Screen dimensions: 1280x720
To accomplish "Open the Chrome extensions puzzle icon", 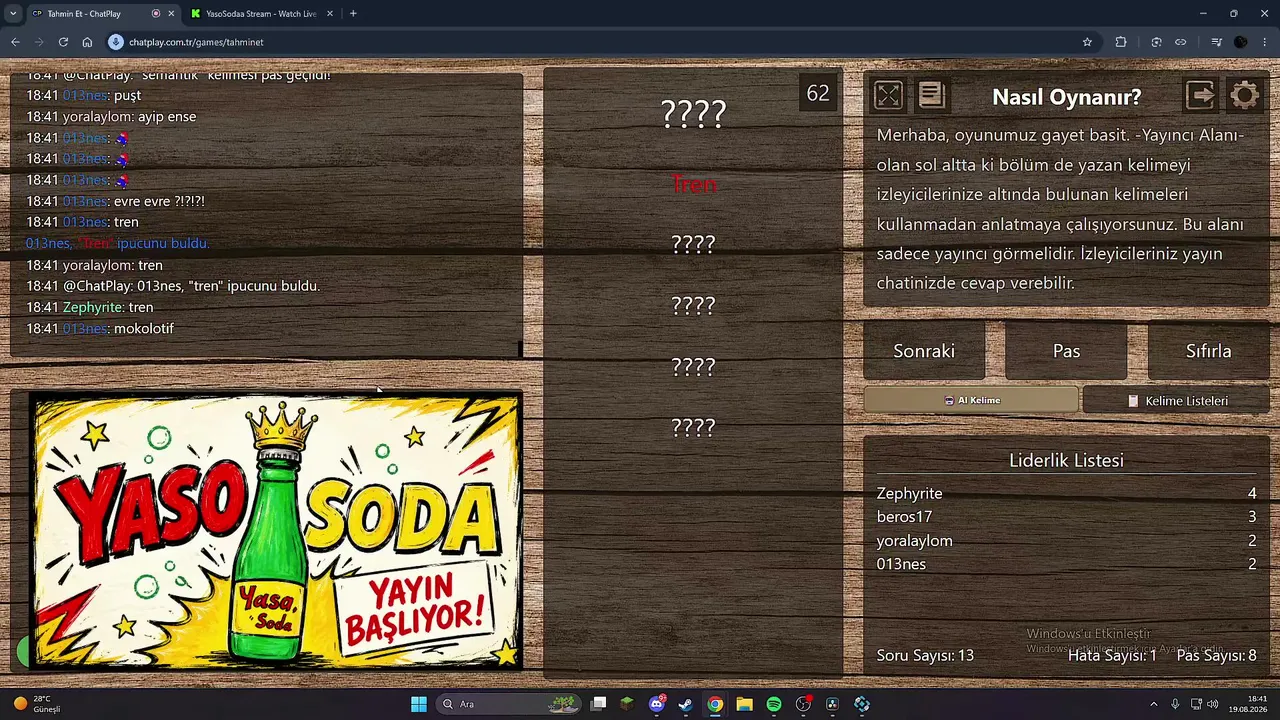I will pos(1121,42).
